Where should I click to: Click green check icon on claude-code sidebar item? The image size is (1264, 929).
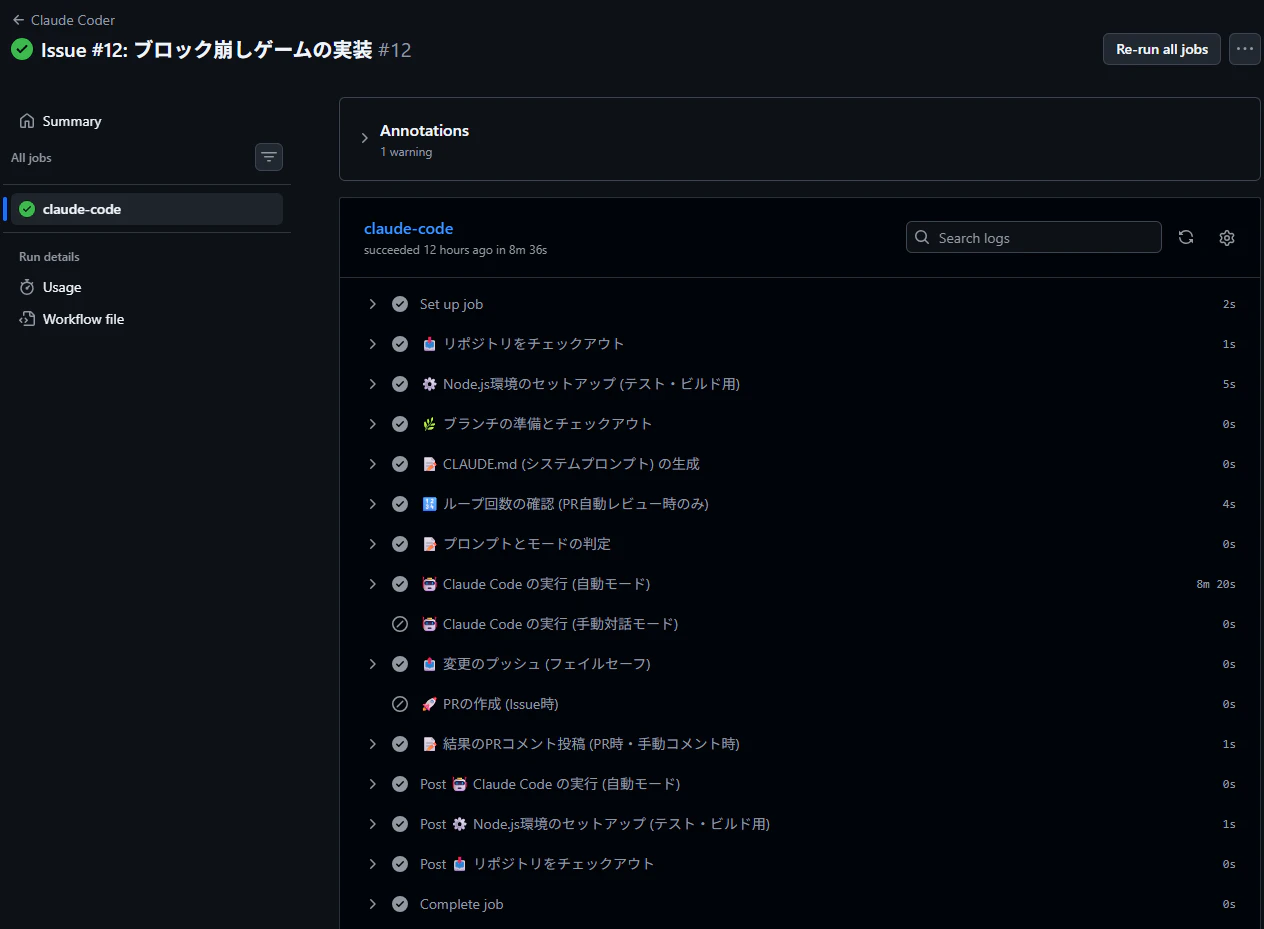tap(27, 209)
